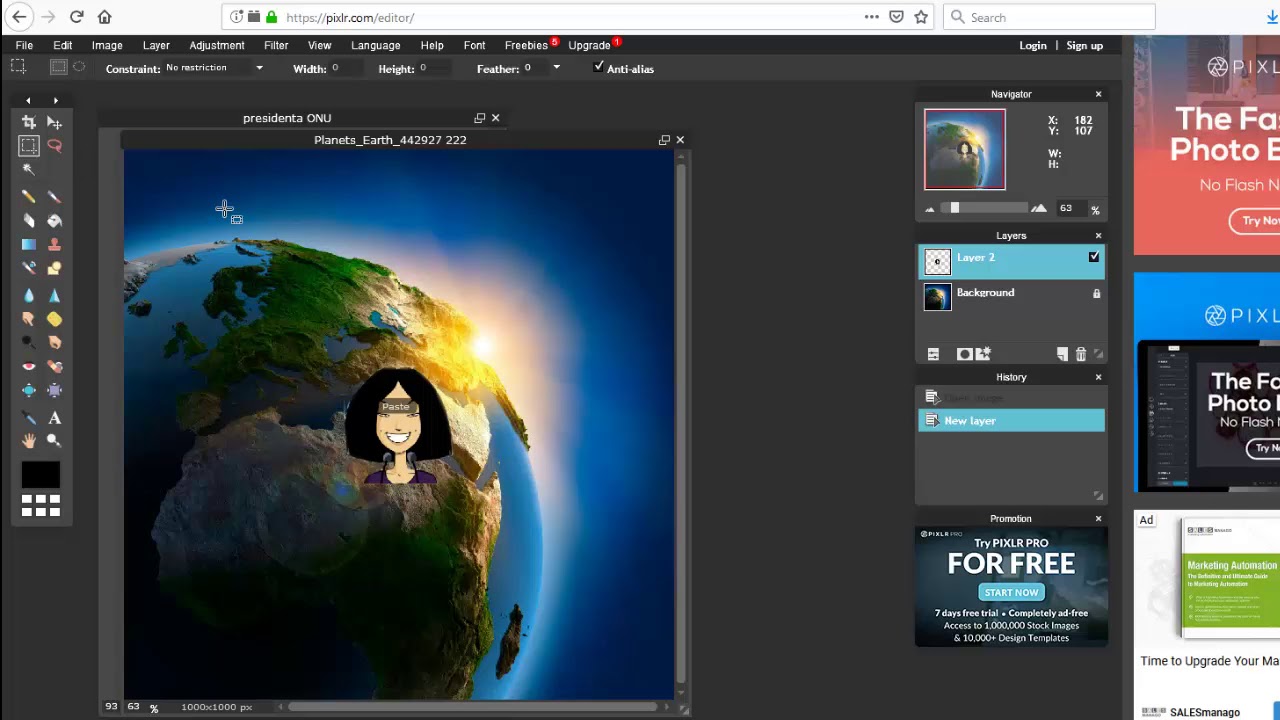1280x720 pixels.
Task: Select the Drawing shapes tool
Action: [x=54, y=269]
